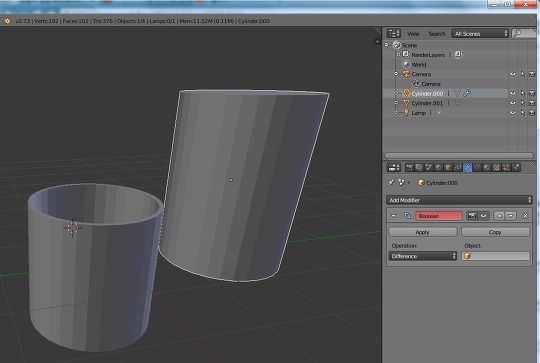Click the Cylinder.000 breadcrumb in Properties
Image resolution: width=540 pixels, height=363 pixels.
pyautogui.click(x=437, y=183)
